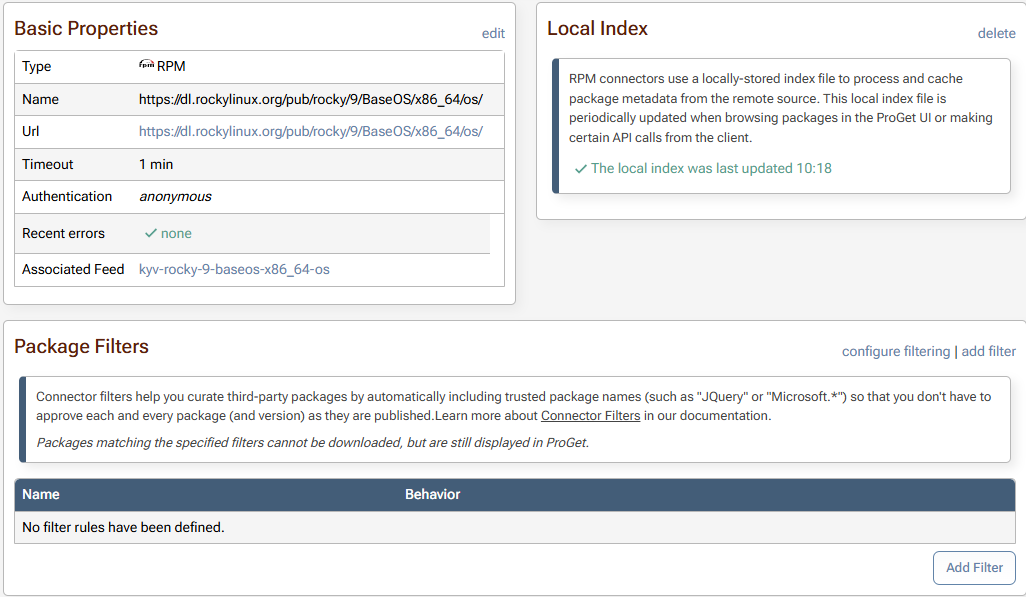1026x597 pixels.
Task: Click the green checkmark beside Recent errors
Action: point(151,233)
